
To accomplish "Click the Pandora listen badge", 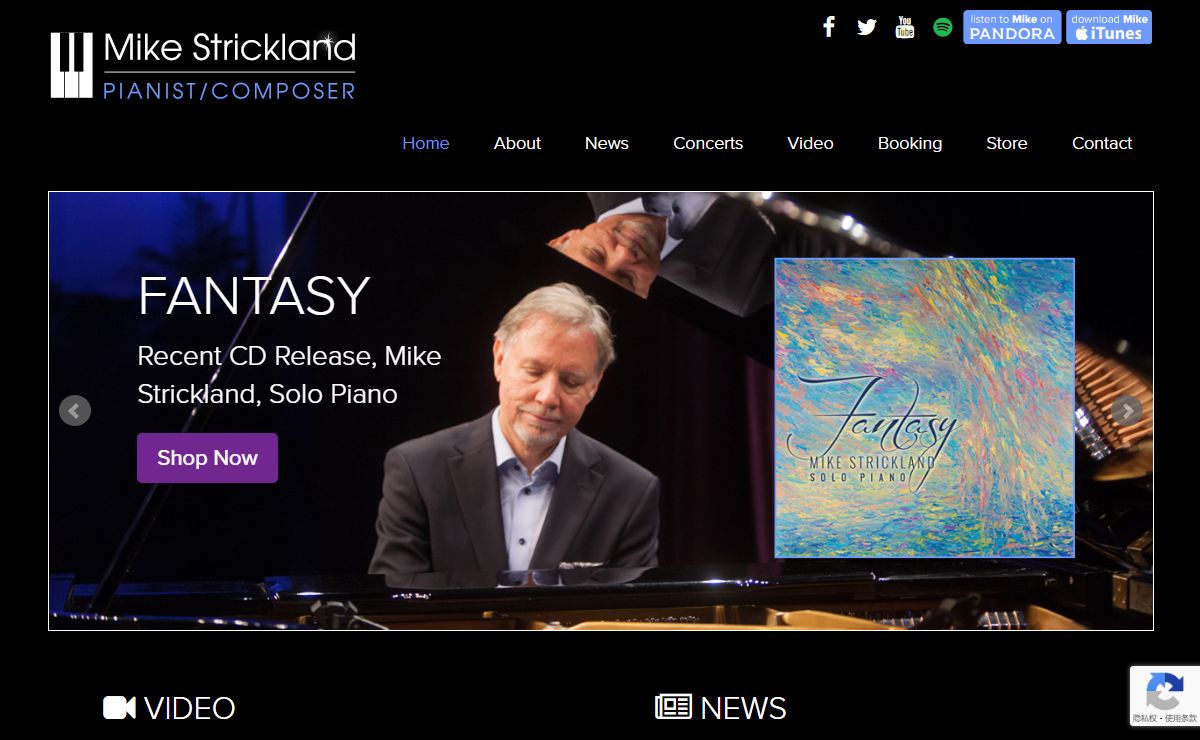I will coord(1012,27).
